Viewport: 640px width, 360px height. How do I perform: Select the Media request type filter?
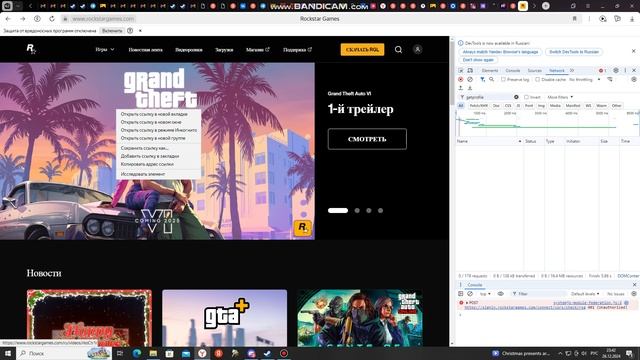(555, 106)
